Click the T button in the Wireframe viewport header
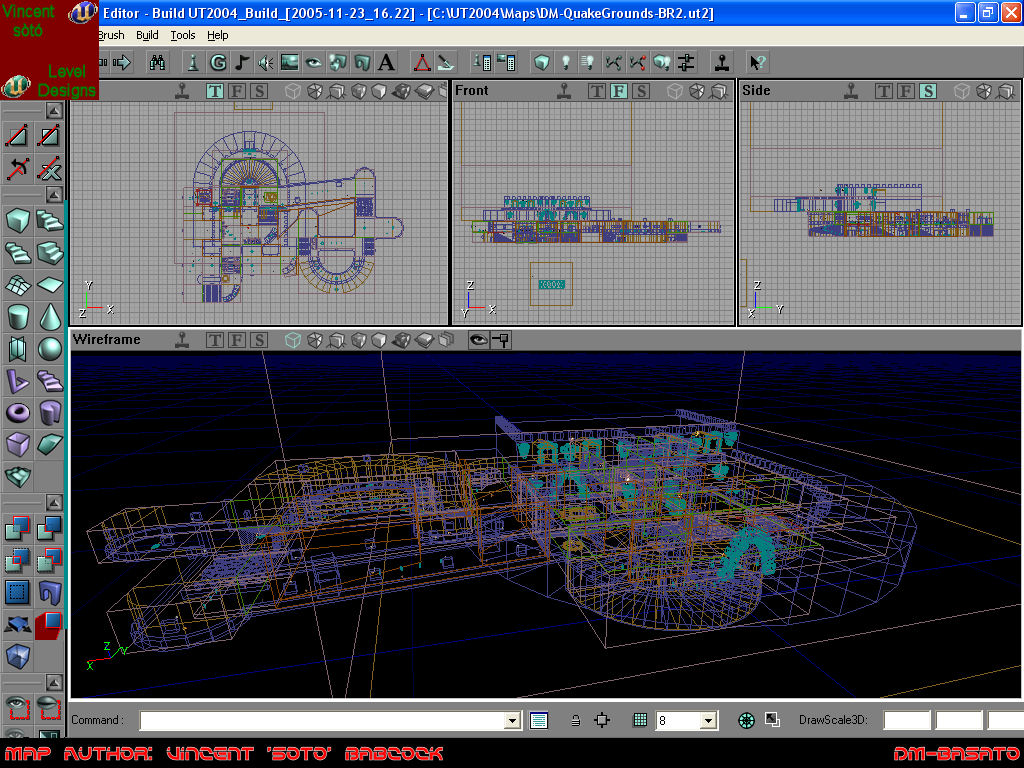The image size is (1024, 768). pyautogui.click(x=215, y=340)
